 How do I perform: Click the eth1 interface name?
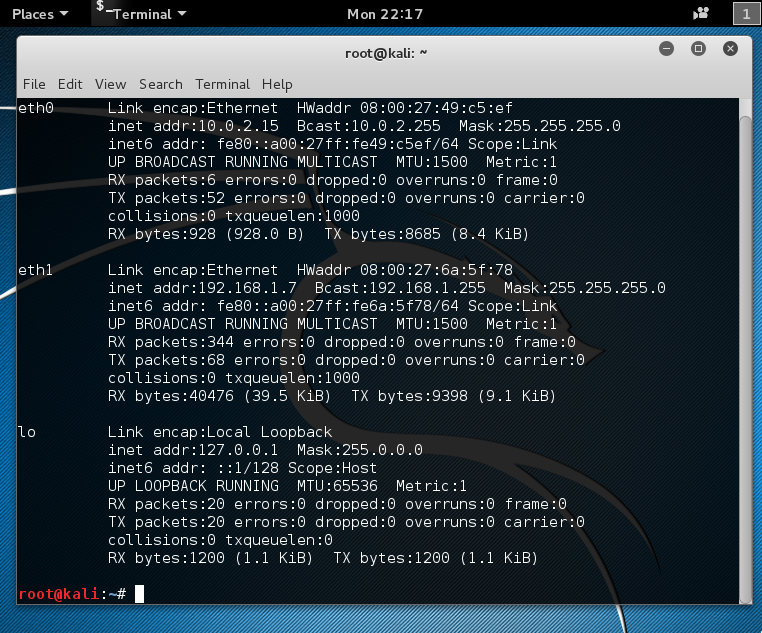click(35, 270)
